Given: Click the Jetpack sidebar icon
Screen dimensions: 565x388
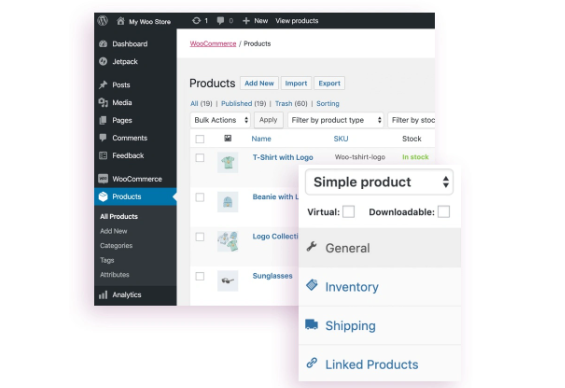Looking at the screenshot, I should (103, 62).
